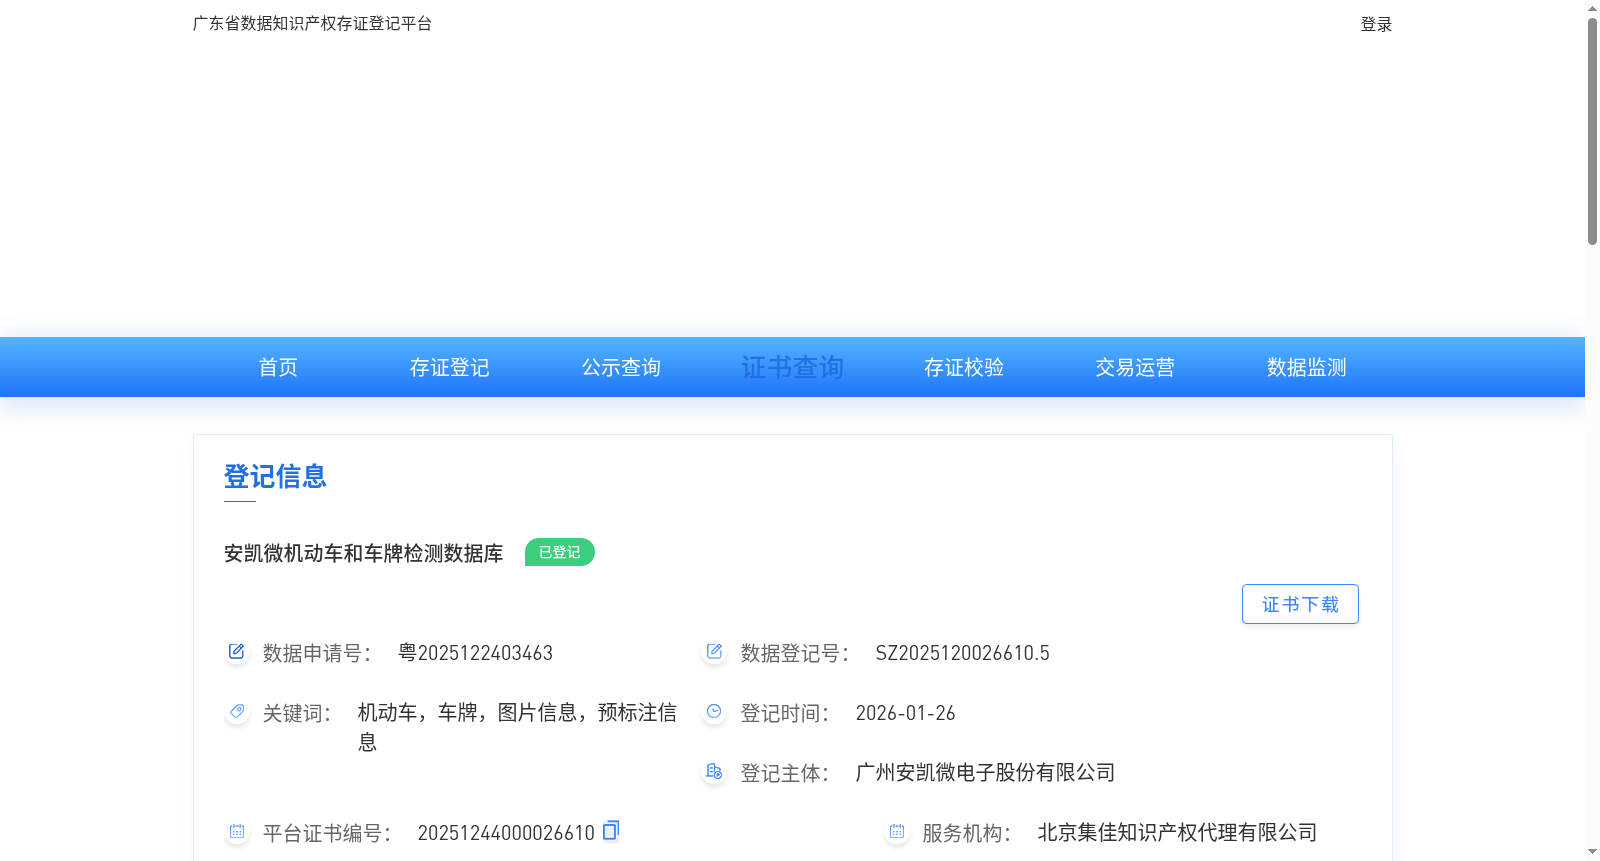Viewport: 1600px width, 861px height.
Task: Click the green 已登记 status badge
Action: pyautogui.click(x=560, y=552)
